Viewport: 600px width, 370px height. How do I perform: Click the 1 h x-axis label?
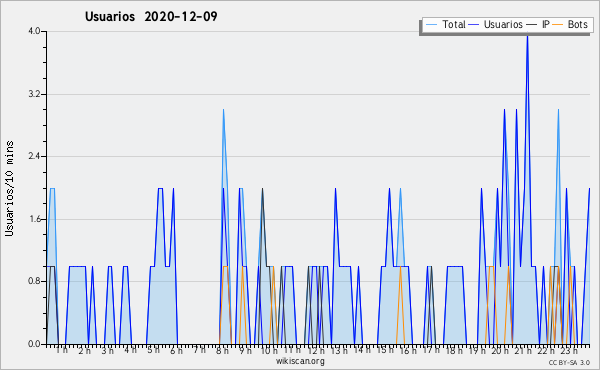(x=62, y=350)
